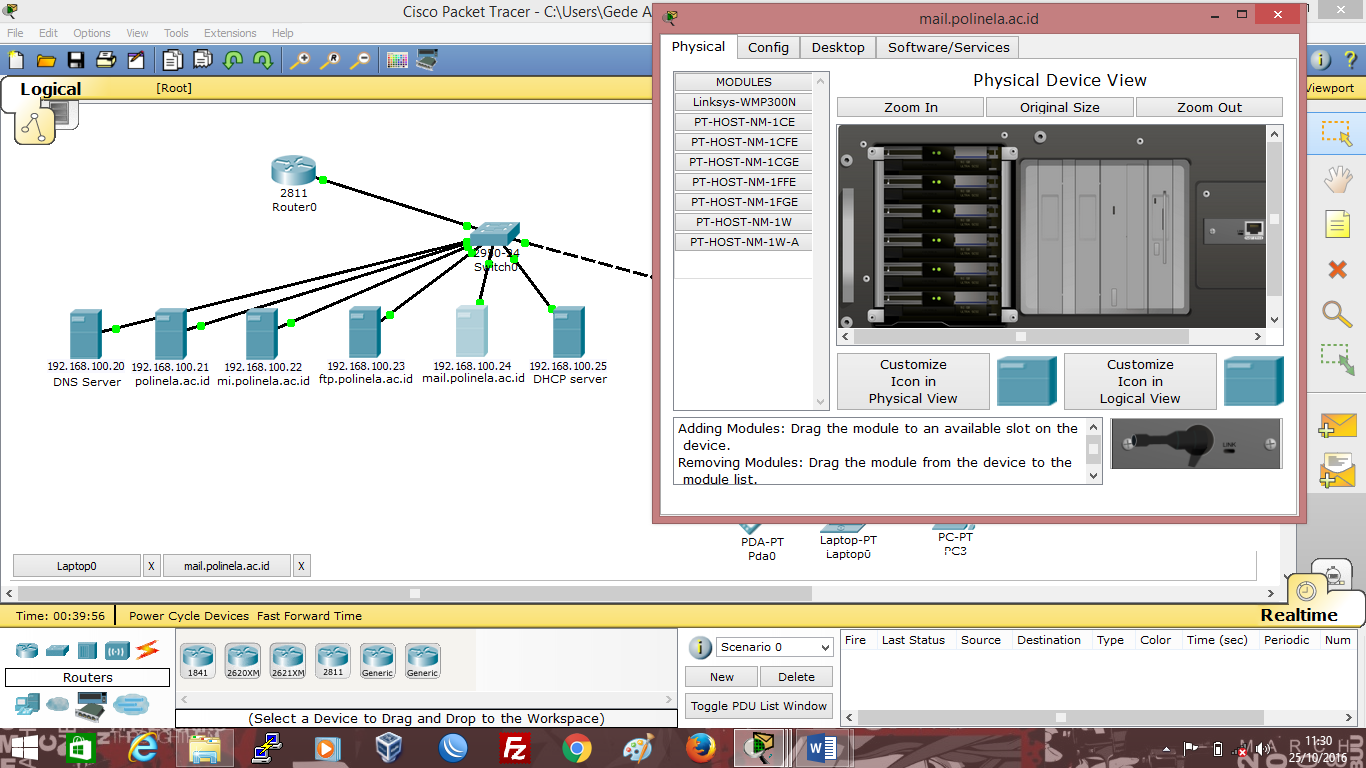Launch the Activity Wizard toolbar icon

coord(136,60)
